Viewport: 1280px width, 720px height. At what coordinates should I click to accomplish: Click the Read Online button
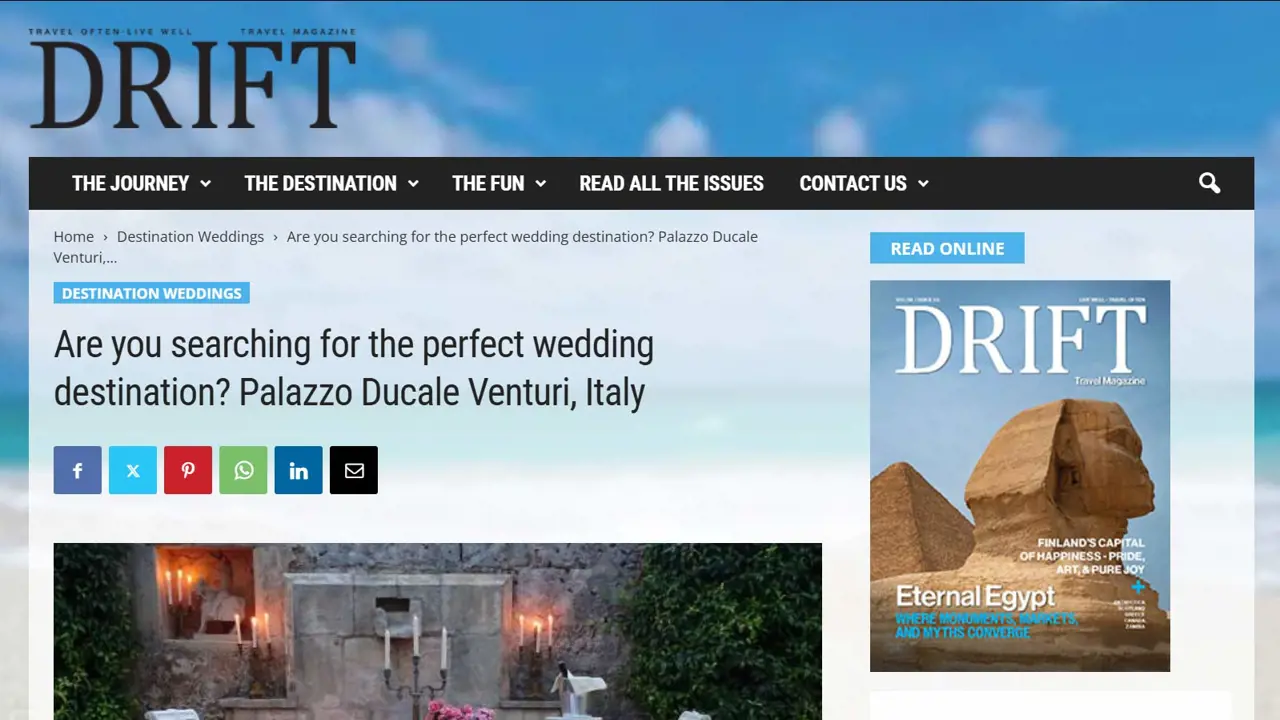946,248
